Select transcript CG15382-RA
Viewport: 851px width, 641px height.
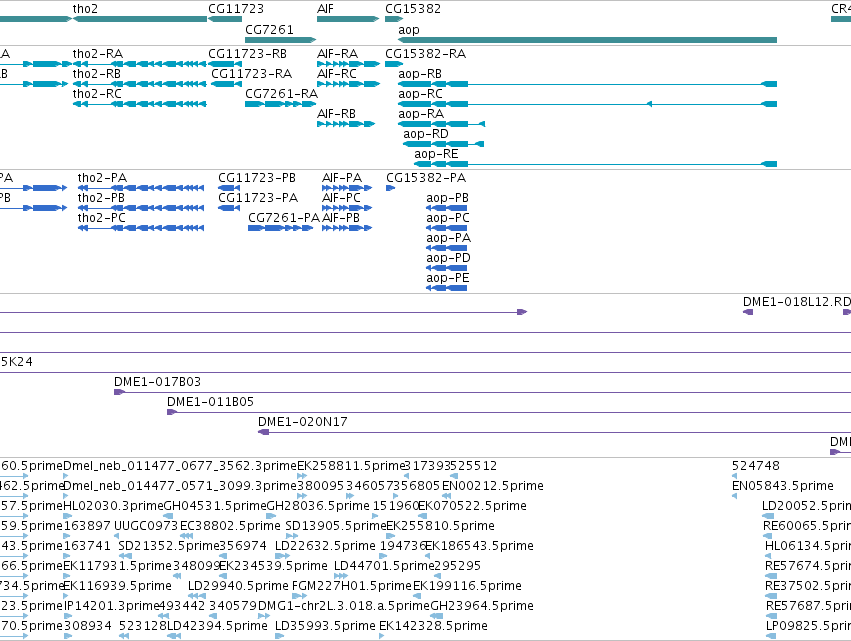[x=426, y=54]
